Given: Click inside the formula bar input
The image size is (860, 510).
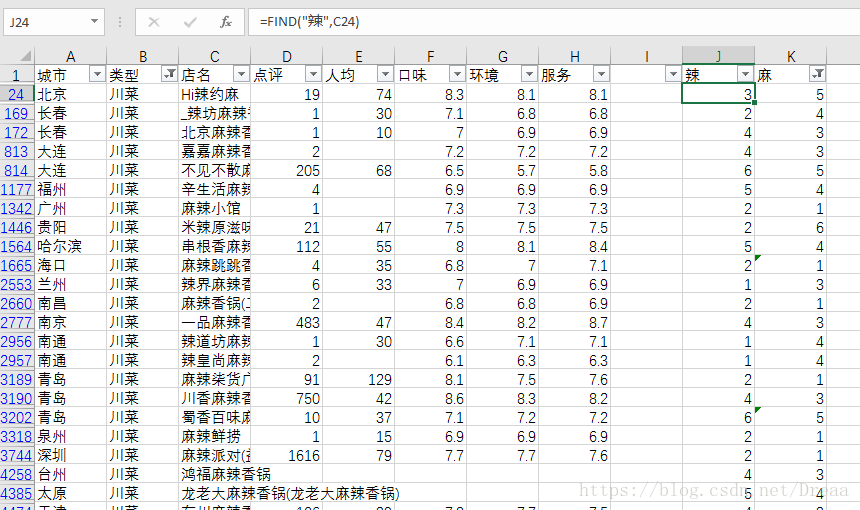Looking at the screenshot, I should 554,22.
